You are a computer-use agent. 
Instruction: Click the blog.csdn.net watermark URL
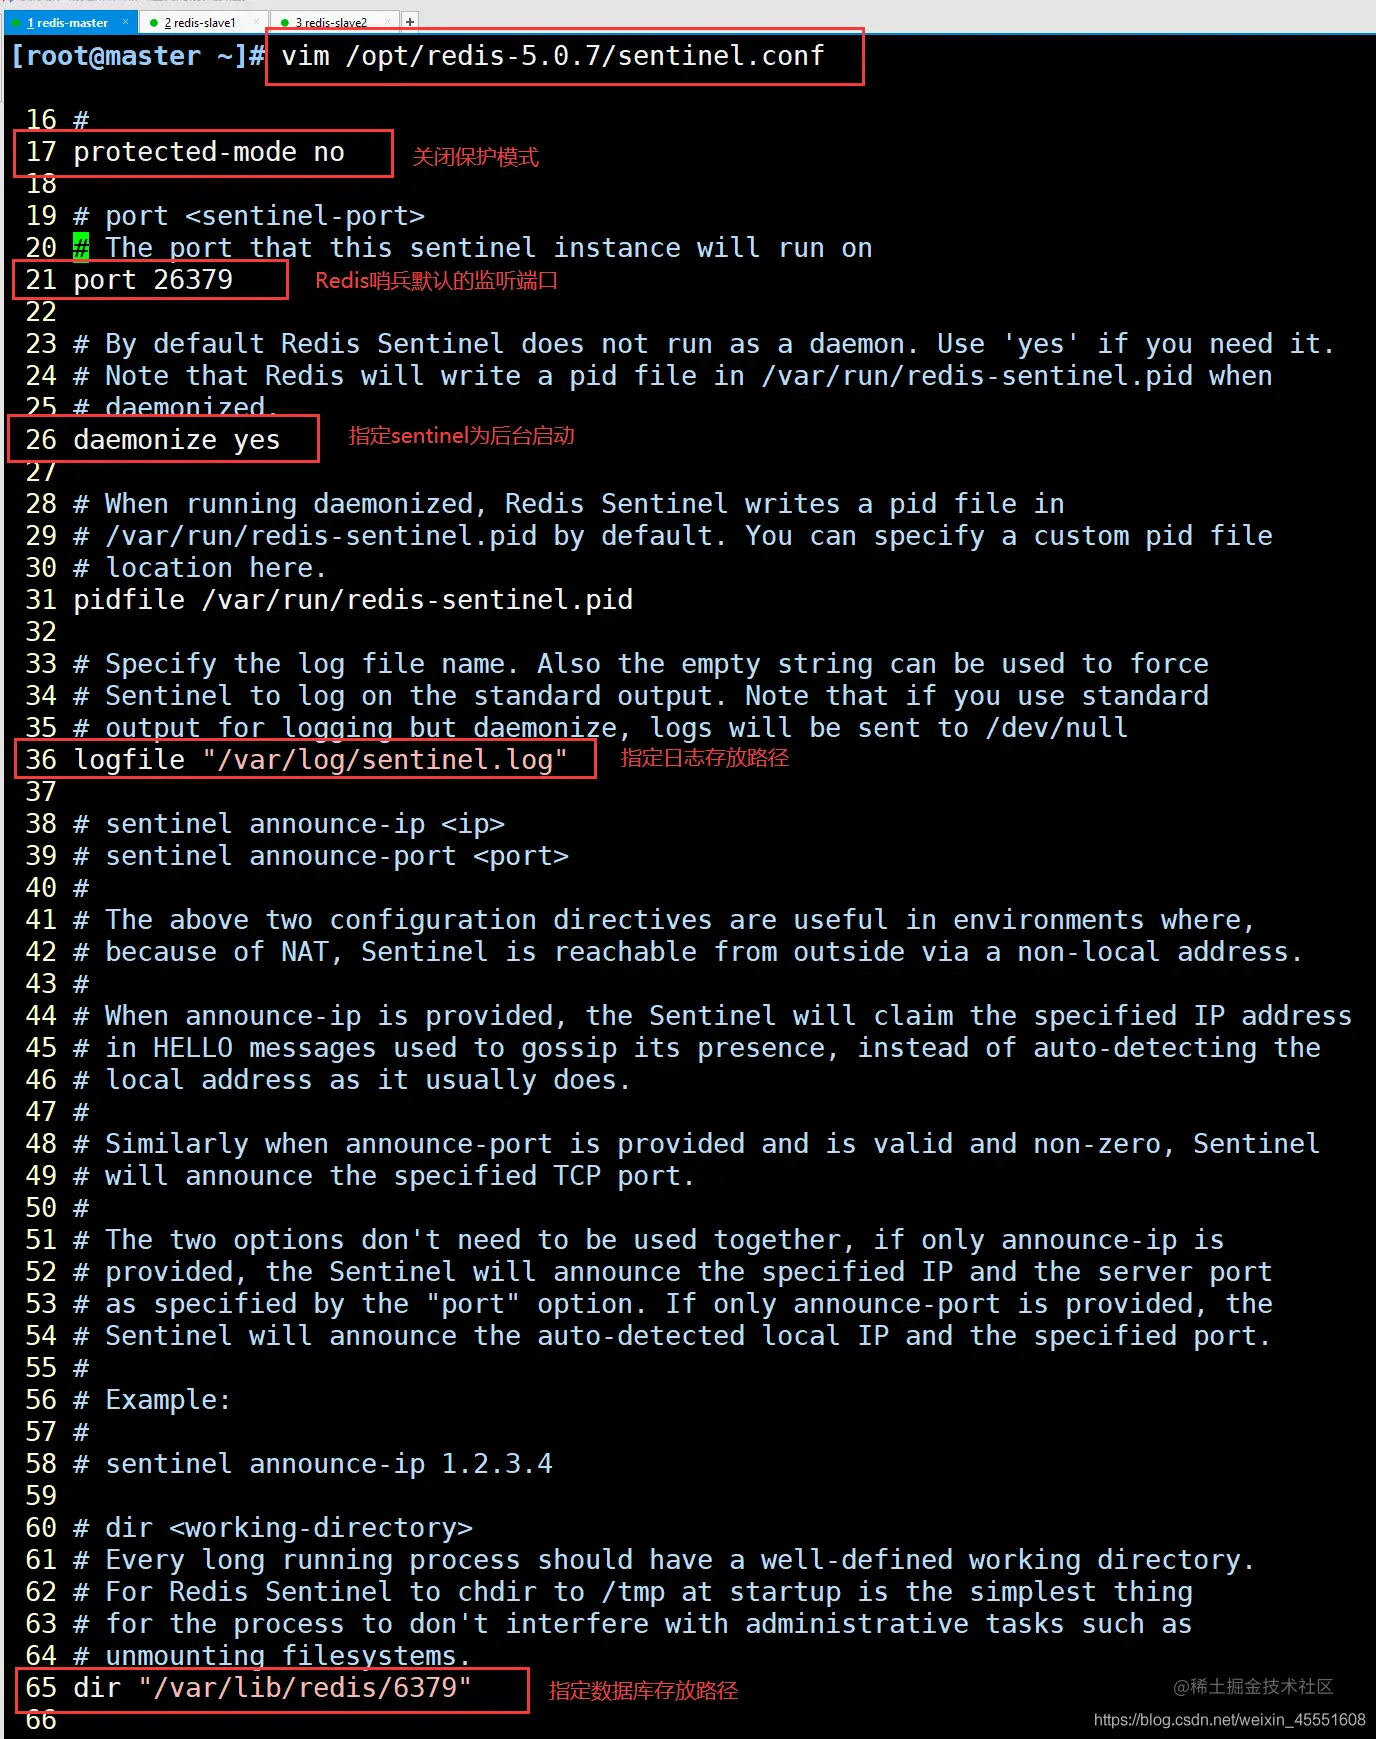click(x=1229, y=1720)
